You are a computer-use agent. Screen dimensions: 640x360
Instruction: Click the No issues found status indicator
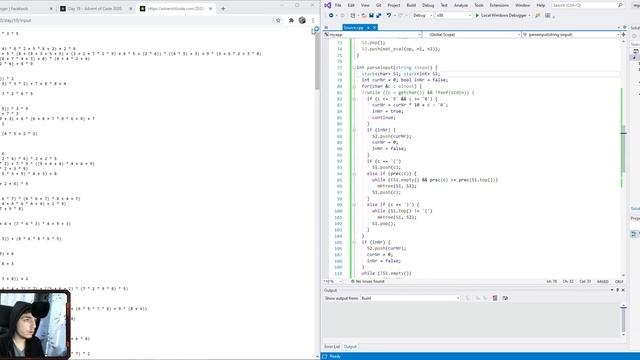(x=367, y=282)
